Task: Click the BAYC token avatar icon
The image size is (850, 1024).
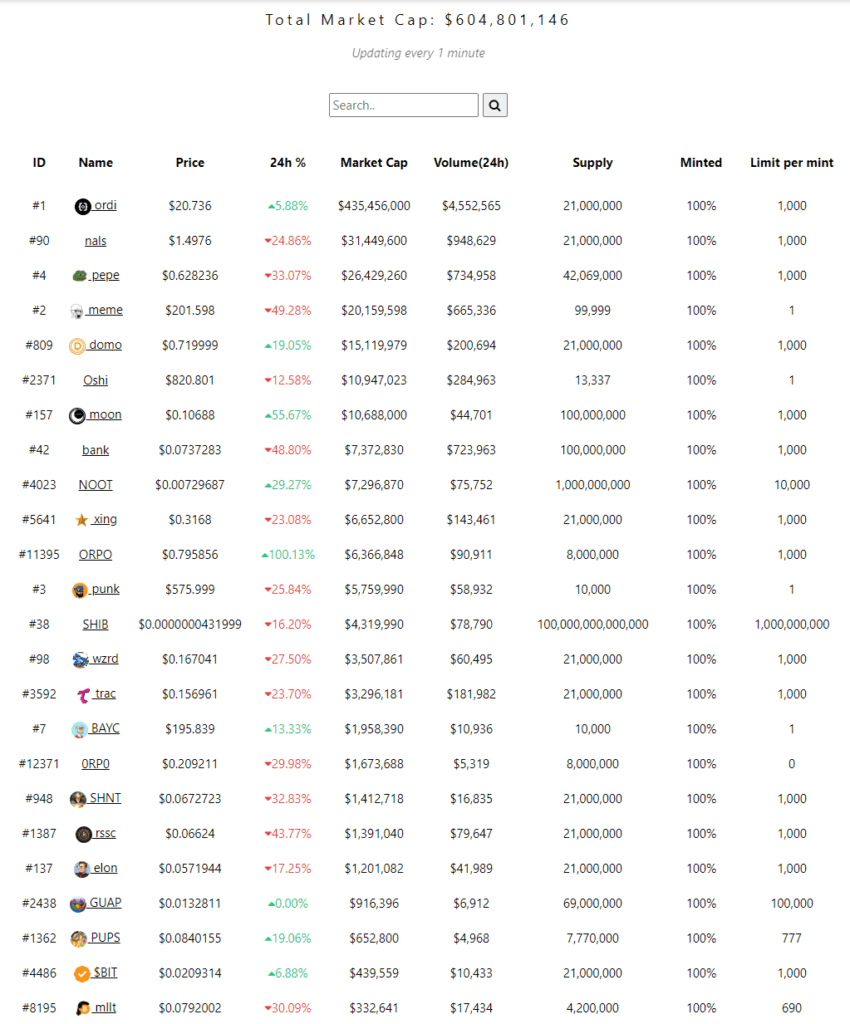Action: [80, 729]
